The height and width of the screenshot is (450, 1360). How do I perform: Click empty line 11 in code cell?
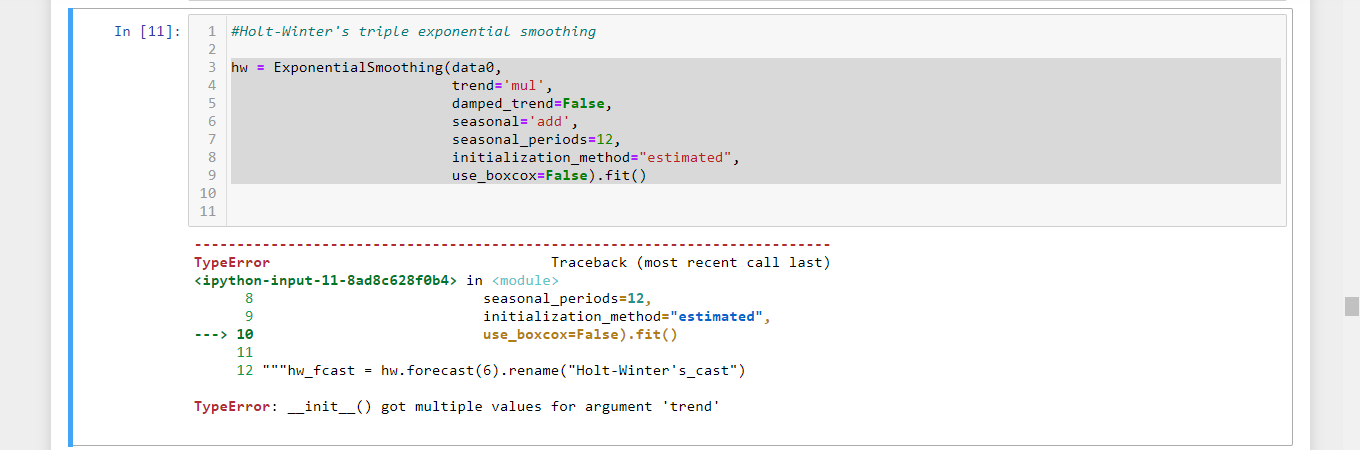[755, 211]
